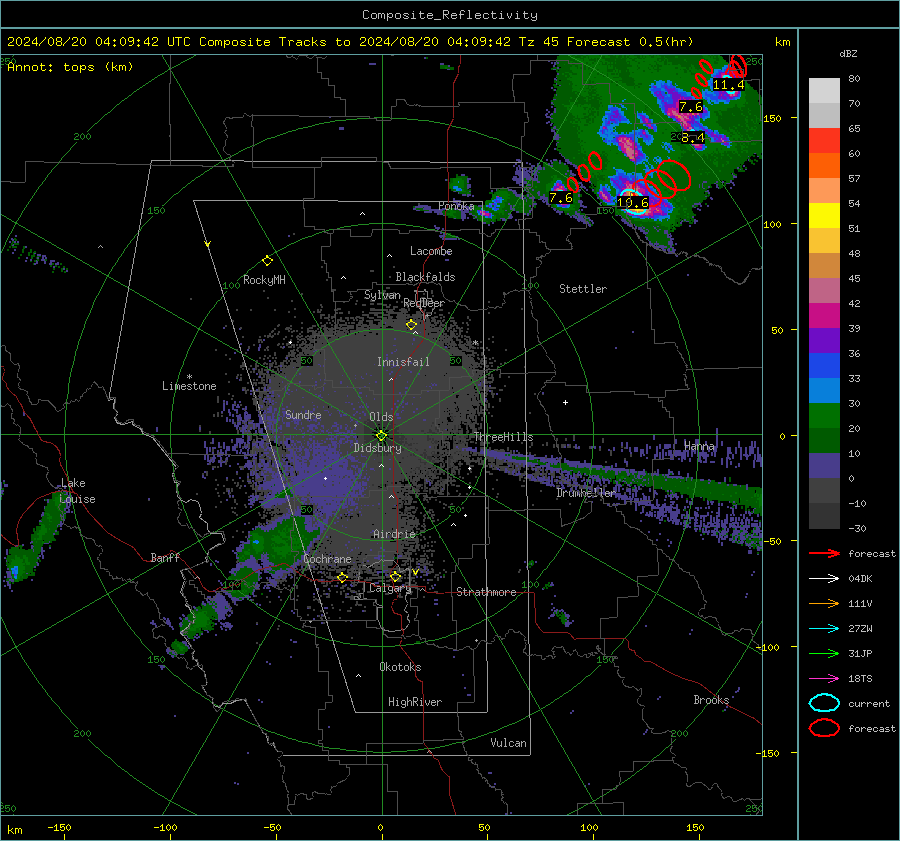Image resolution: width=900 pixels, height=841 pixels.
Task: Click the red forecast ellipse legend icon
Action: (x=824, y=728)
